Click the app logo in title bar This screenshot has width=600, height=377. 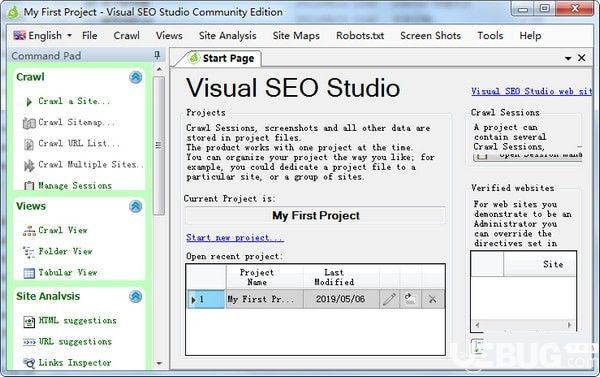pyautogui.click(x=13, y=12)
